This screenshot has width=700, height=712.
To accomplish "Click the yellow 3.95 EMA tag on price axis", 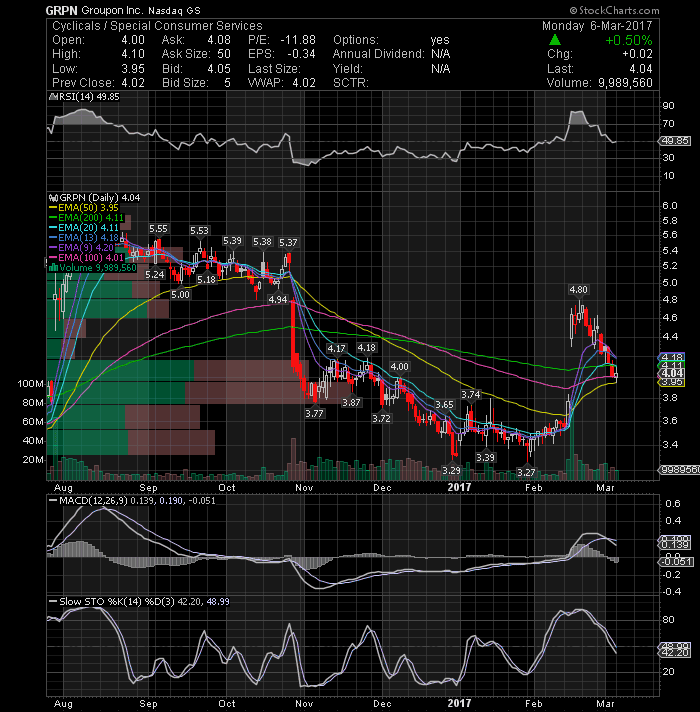I will tap(671, 383).
